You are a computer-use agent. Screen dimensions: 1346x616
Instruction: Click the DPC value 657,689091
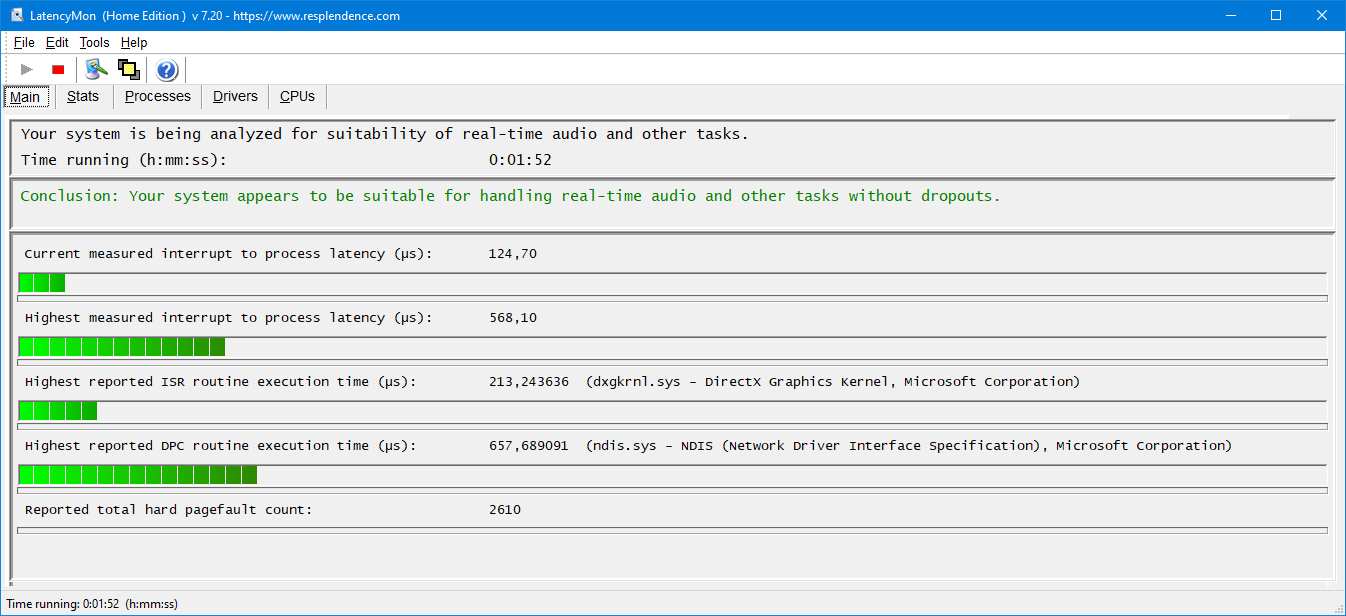pos(529,446)
